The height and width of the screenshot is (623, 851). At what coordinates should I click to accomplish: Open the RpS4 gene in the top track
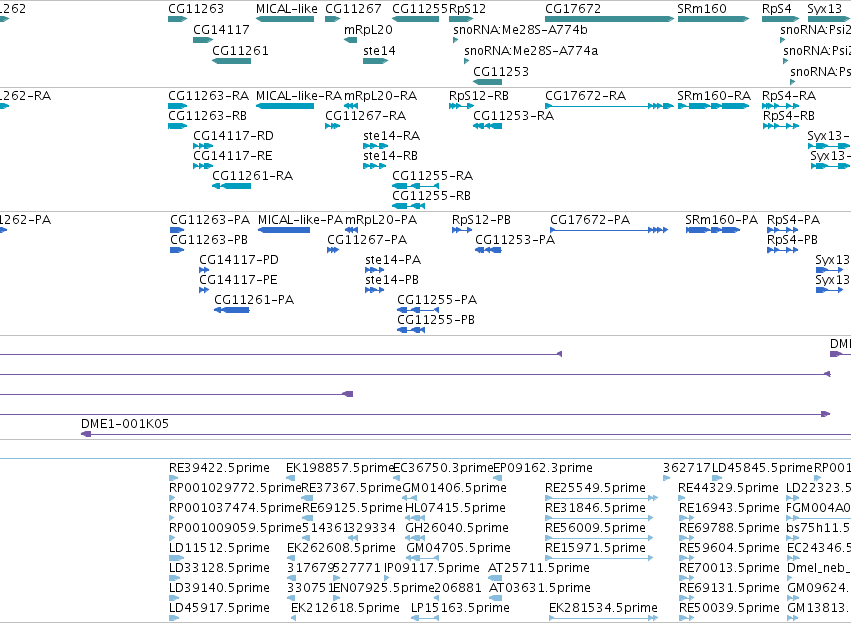click(780, 19)
